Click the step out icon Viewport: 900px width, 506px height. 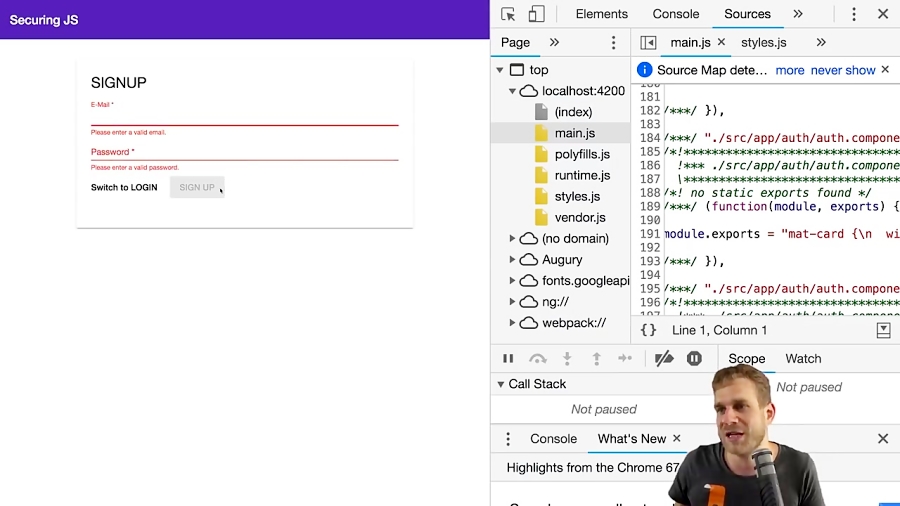click(596, 359)
